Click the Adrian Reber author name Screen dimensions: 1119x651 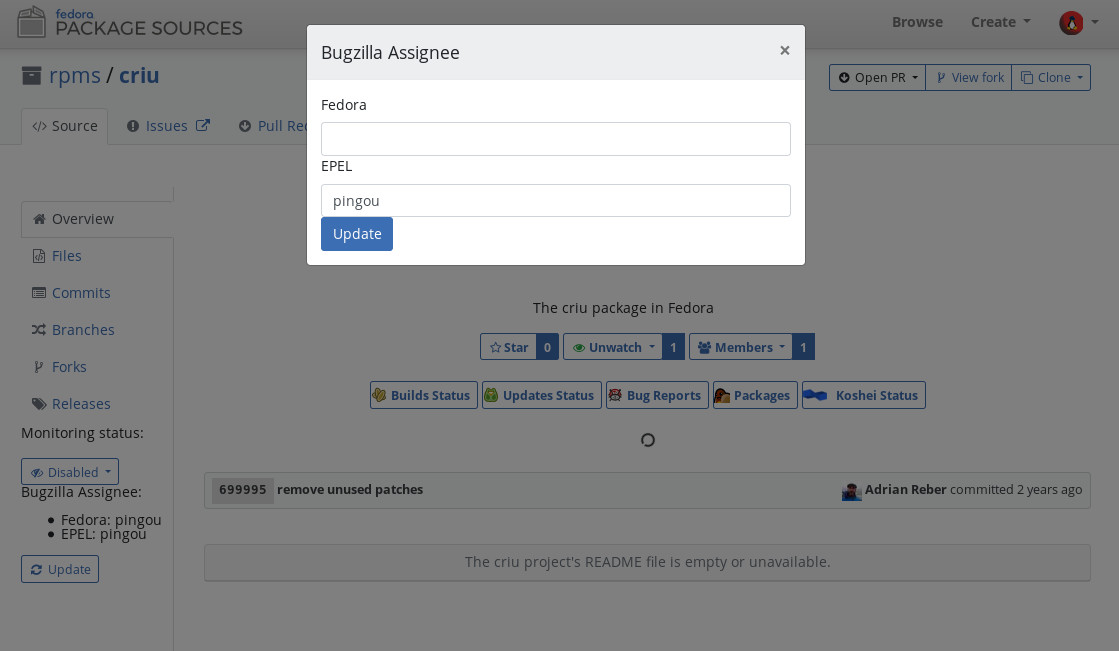point(906,490)
